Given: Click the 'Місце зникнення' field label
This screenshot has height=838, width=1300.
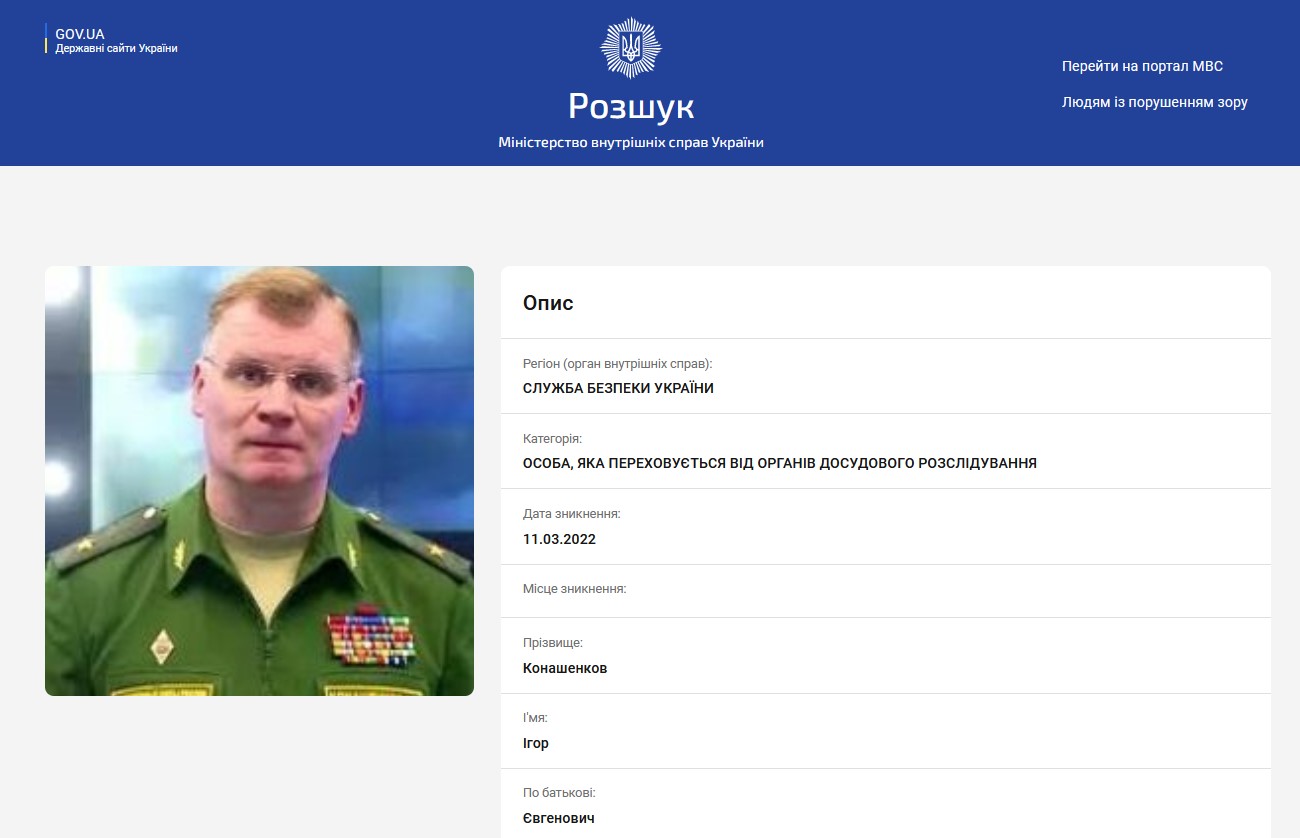Looking at the screenshot, I should (574, 589).
